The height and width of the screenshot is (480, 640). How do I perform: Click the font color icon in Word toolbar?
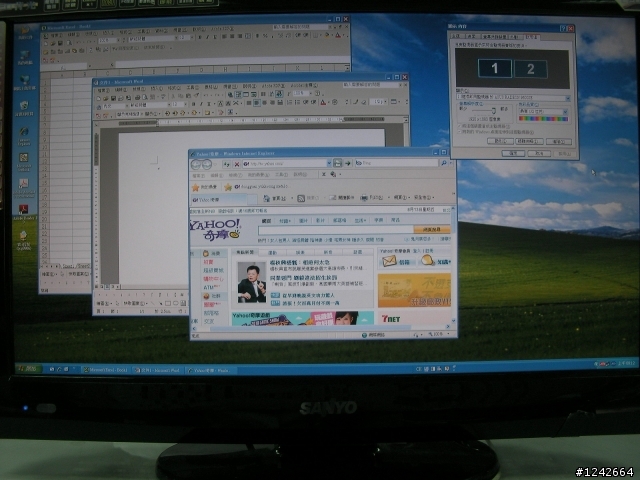click(x=324, y=103)
